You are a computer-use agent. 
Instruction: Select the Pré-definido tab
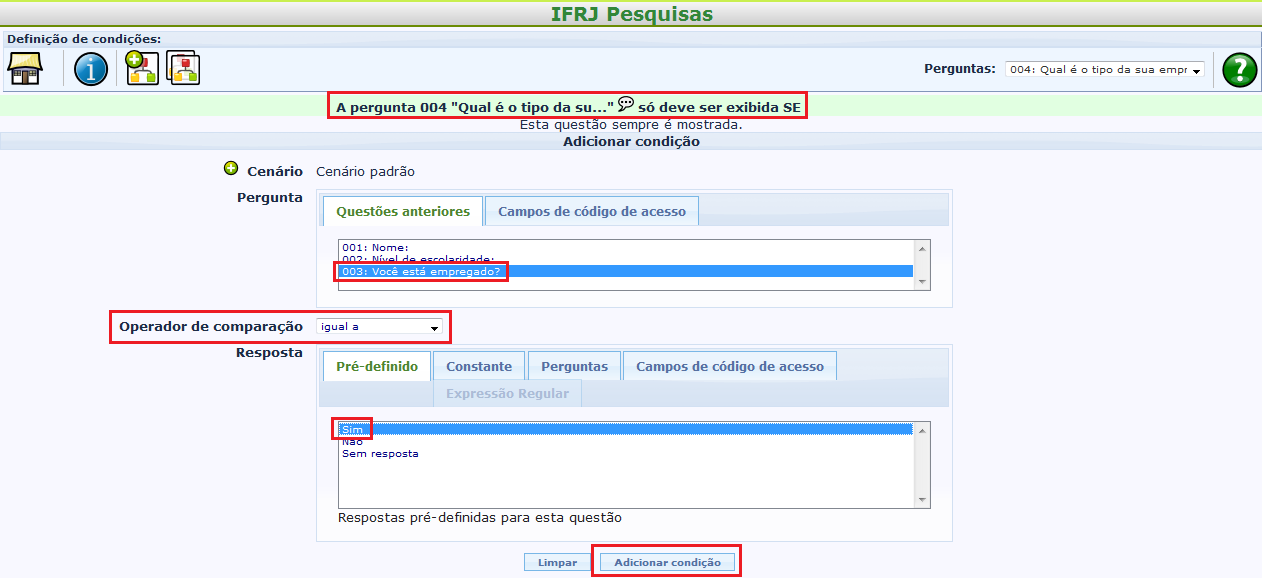[x=377, y=366]
